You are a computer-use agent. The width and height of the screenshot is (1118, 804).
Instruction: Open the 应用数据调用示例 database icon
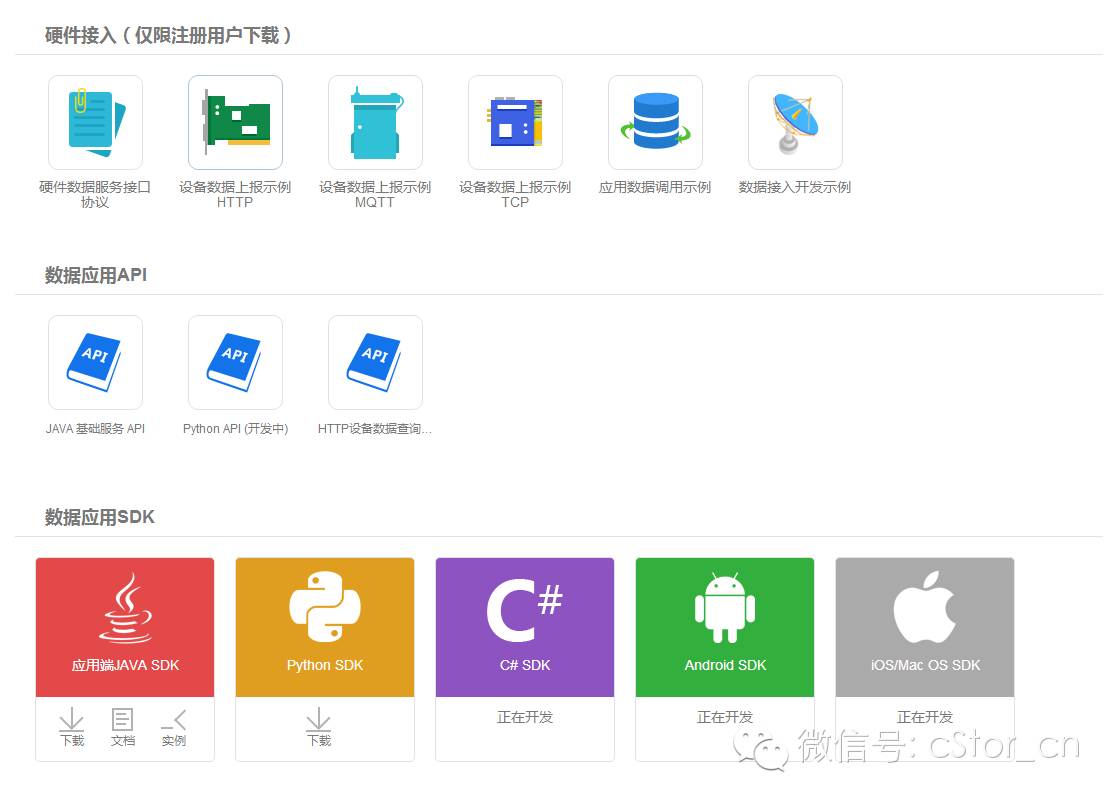click(x=655, y=123)
